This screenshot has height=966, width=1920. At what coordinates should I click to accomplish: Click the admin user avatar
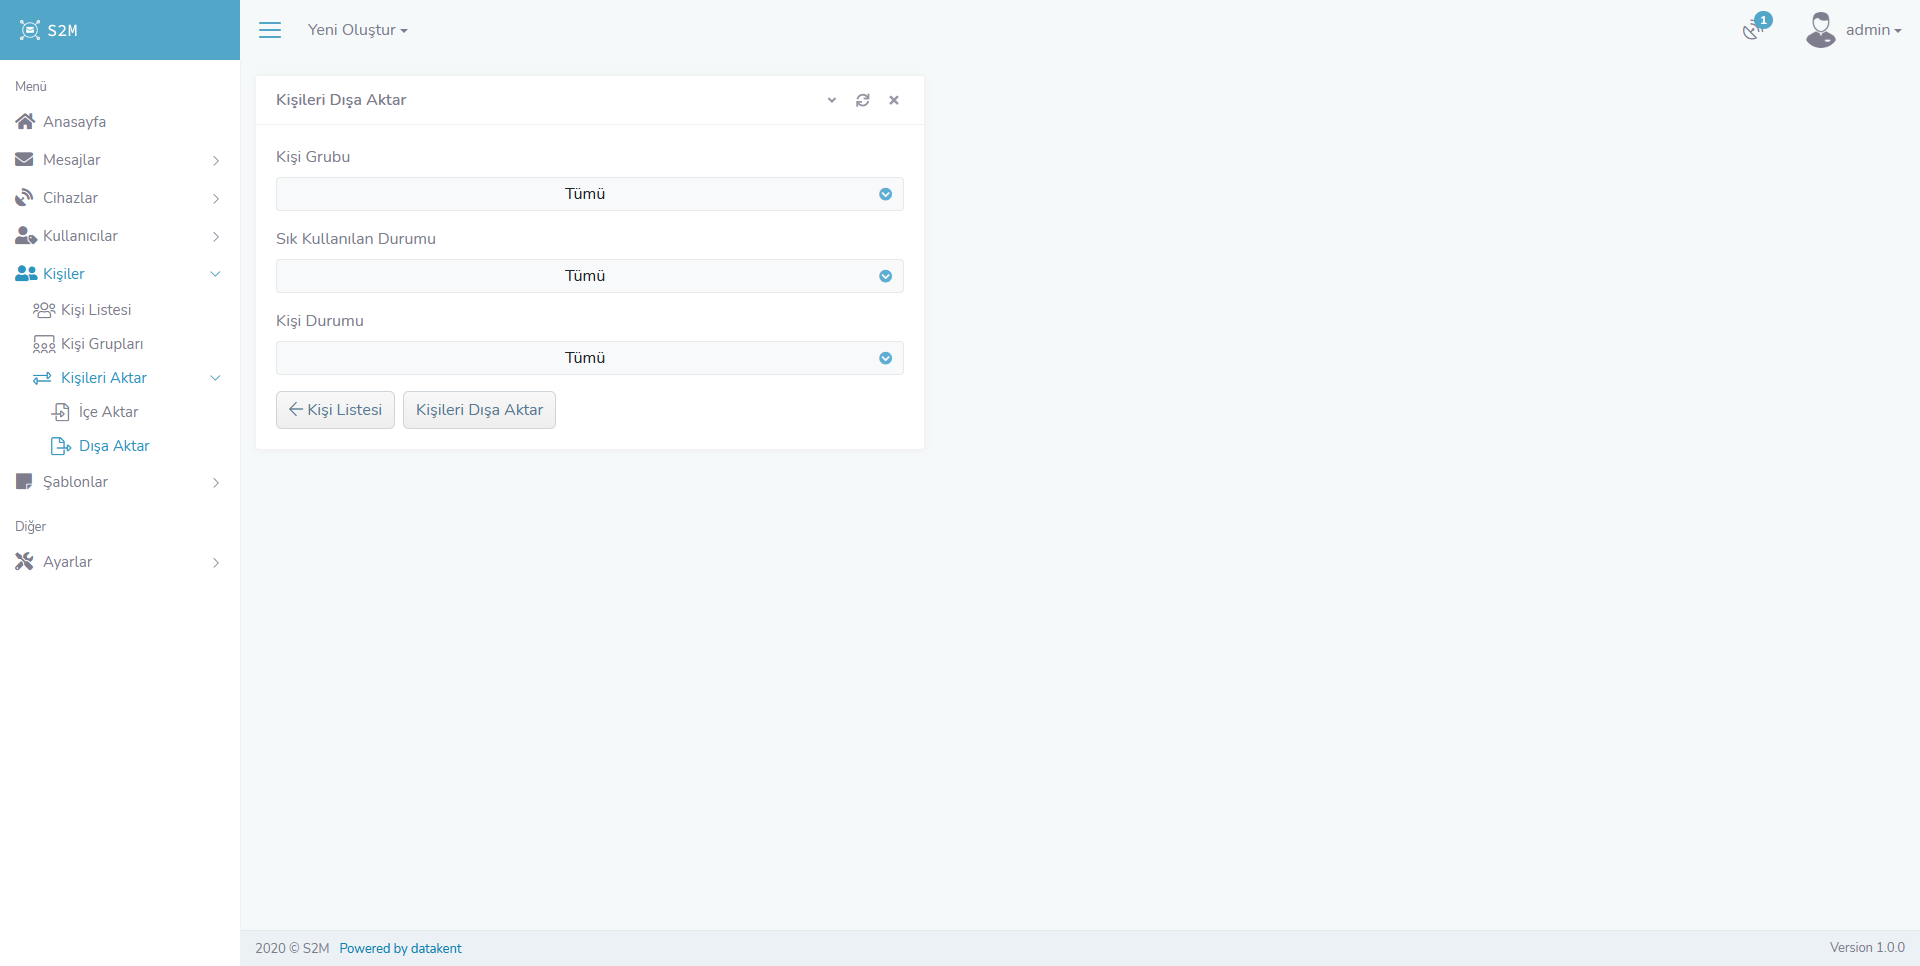pos(1820,30)
